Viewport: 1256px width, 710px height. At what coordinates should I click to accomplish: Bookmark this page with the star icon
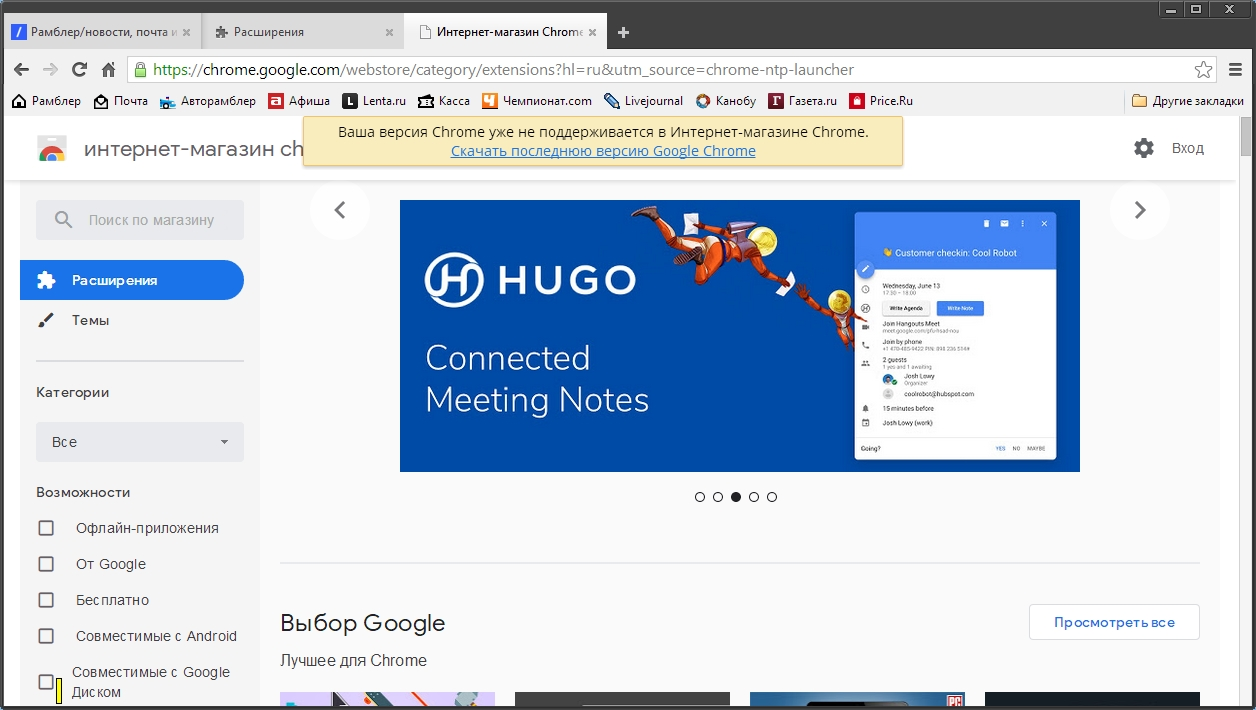[x=1203, y=70]
